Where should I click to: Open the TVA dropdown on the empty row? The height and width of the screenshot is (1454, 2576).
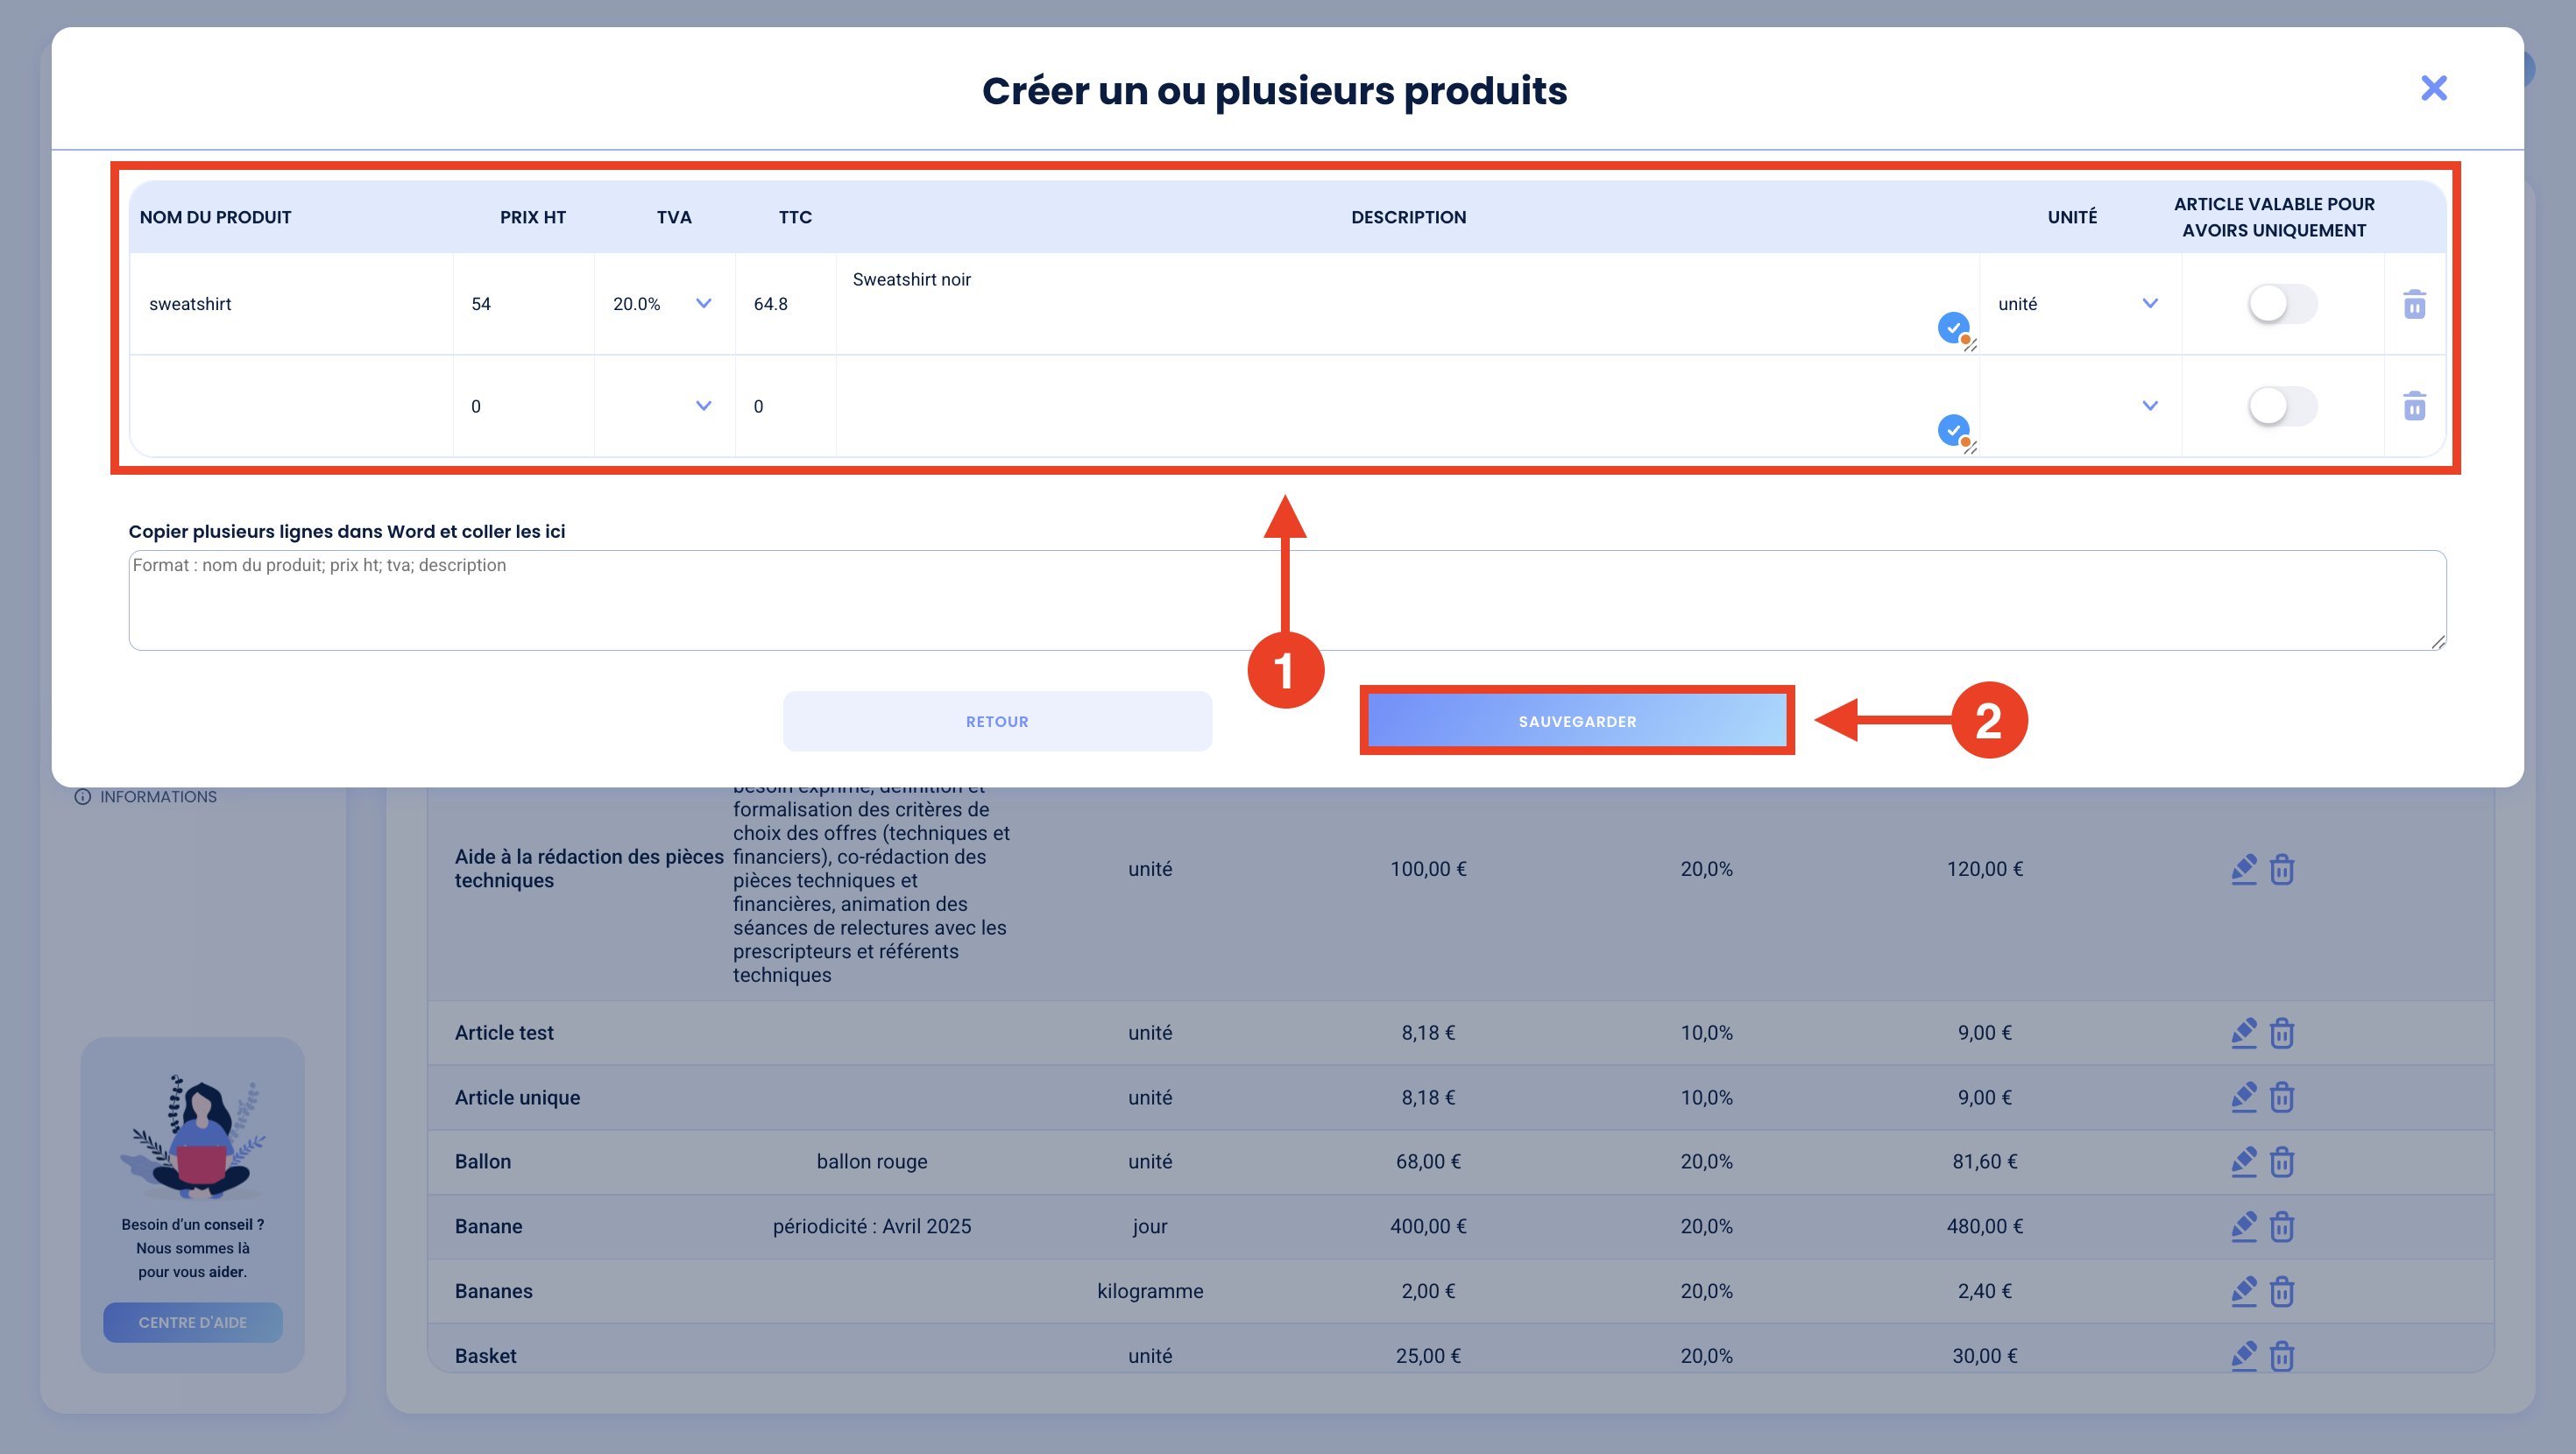[x=662, y=406]
